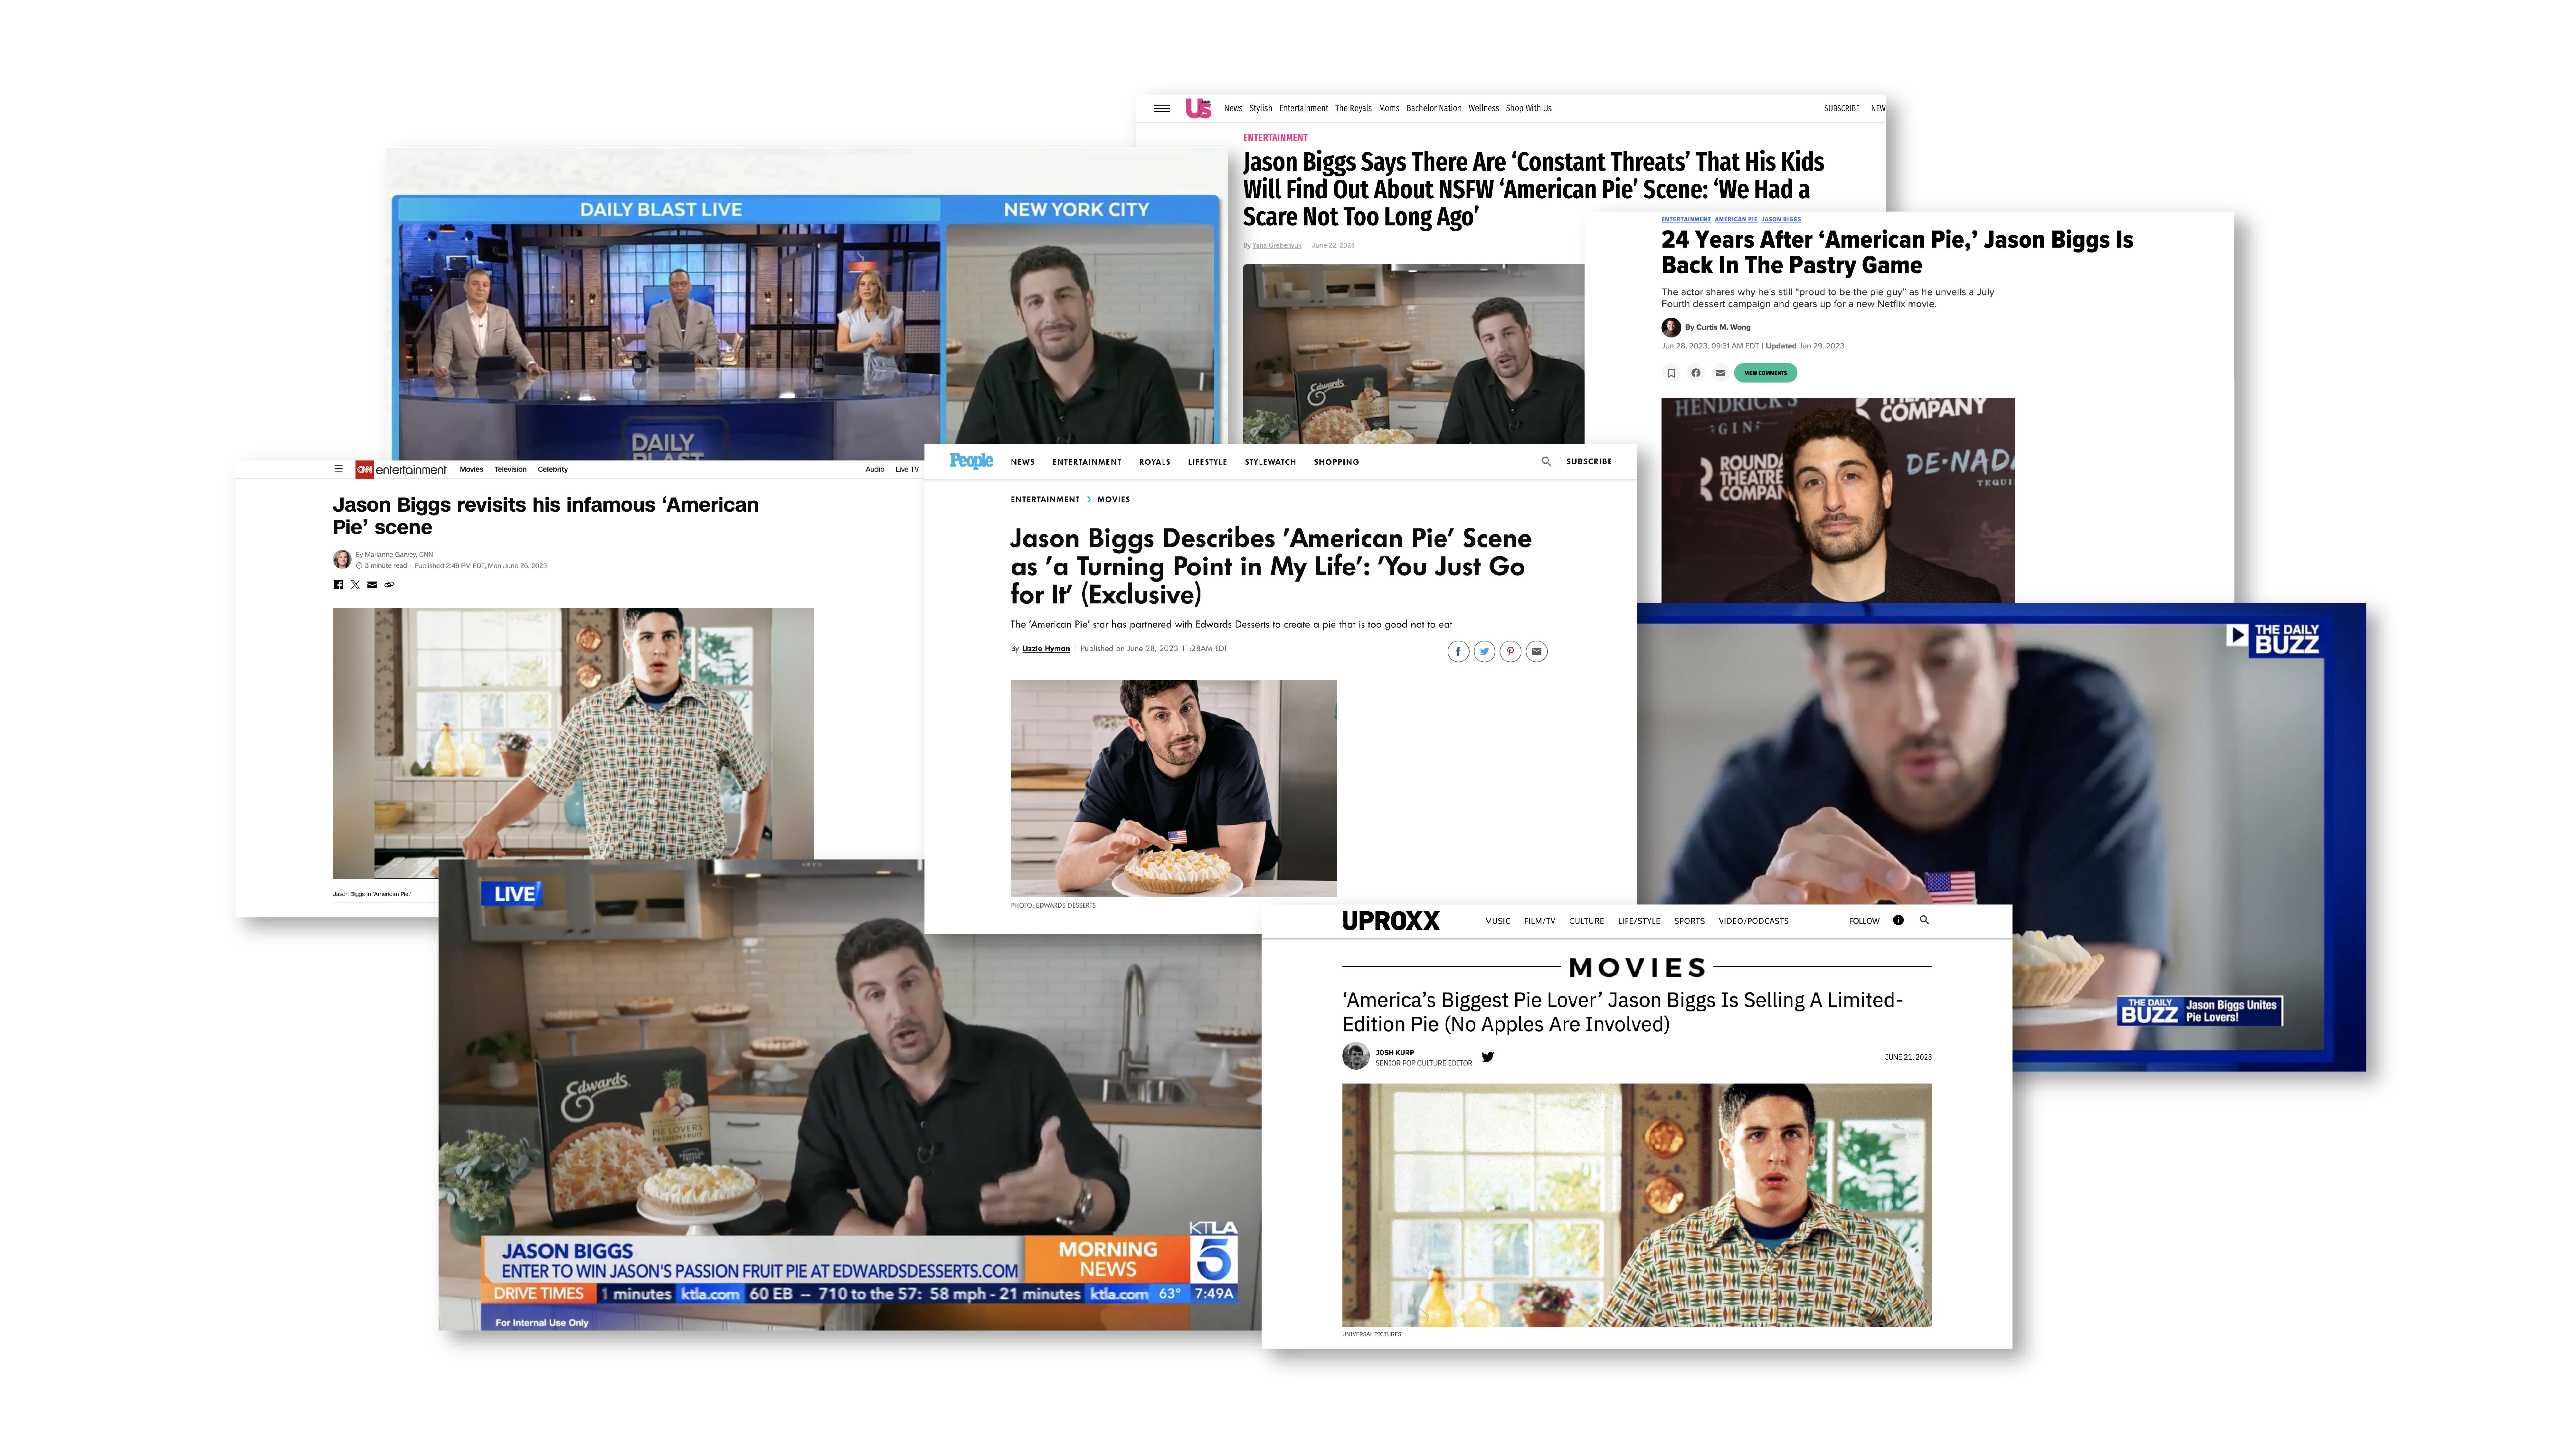2576x1449 pixels.
Task: Click Josh Kurp author avatar
Action: click(x=1356, y=1056)
